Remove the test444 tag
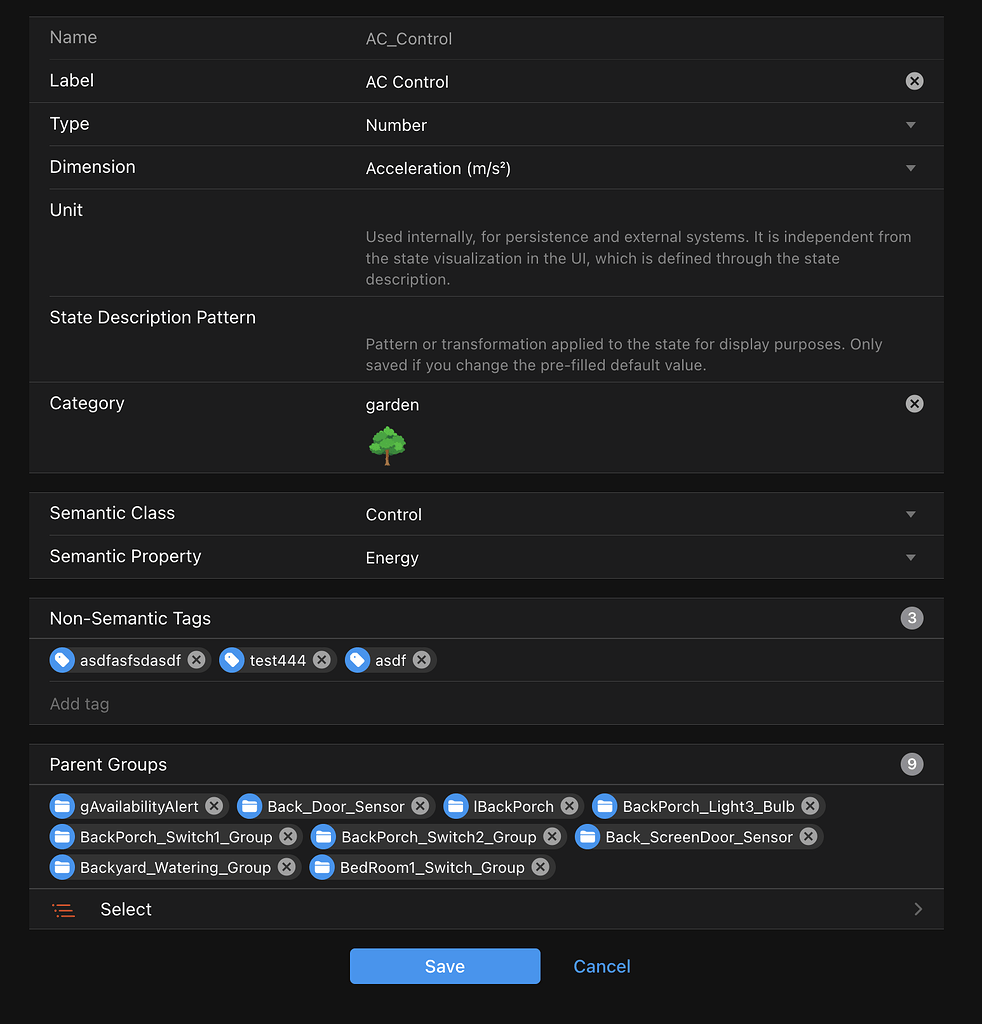 321,660
